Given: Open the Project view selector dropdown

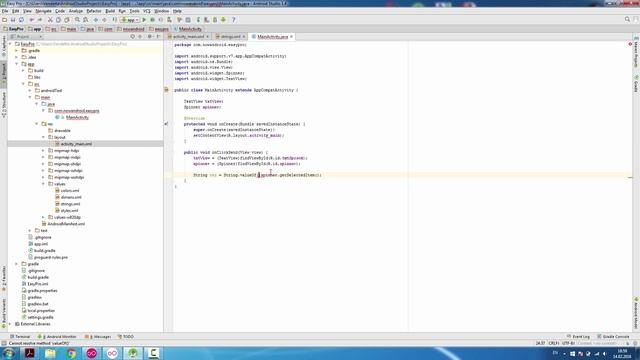Looking at the screenshot, I should 26,37.
